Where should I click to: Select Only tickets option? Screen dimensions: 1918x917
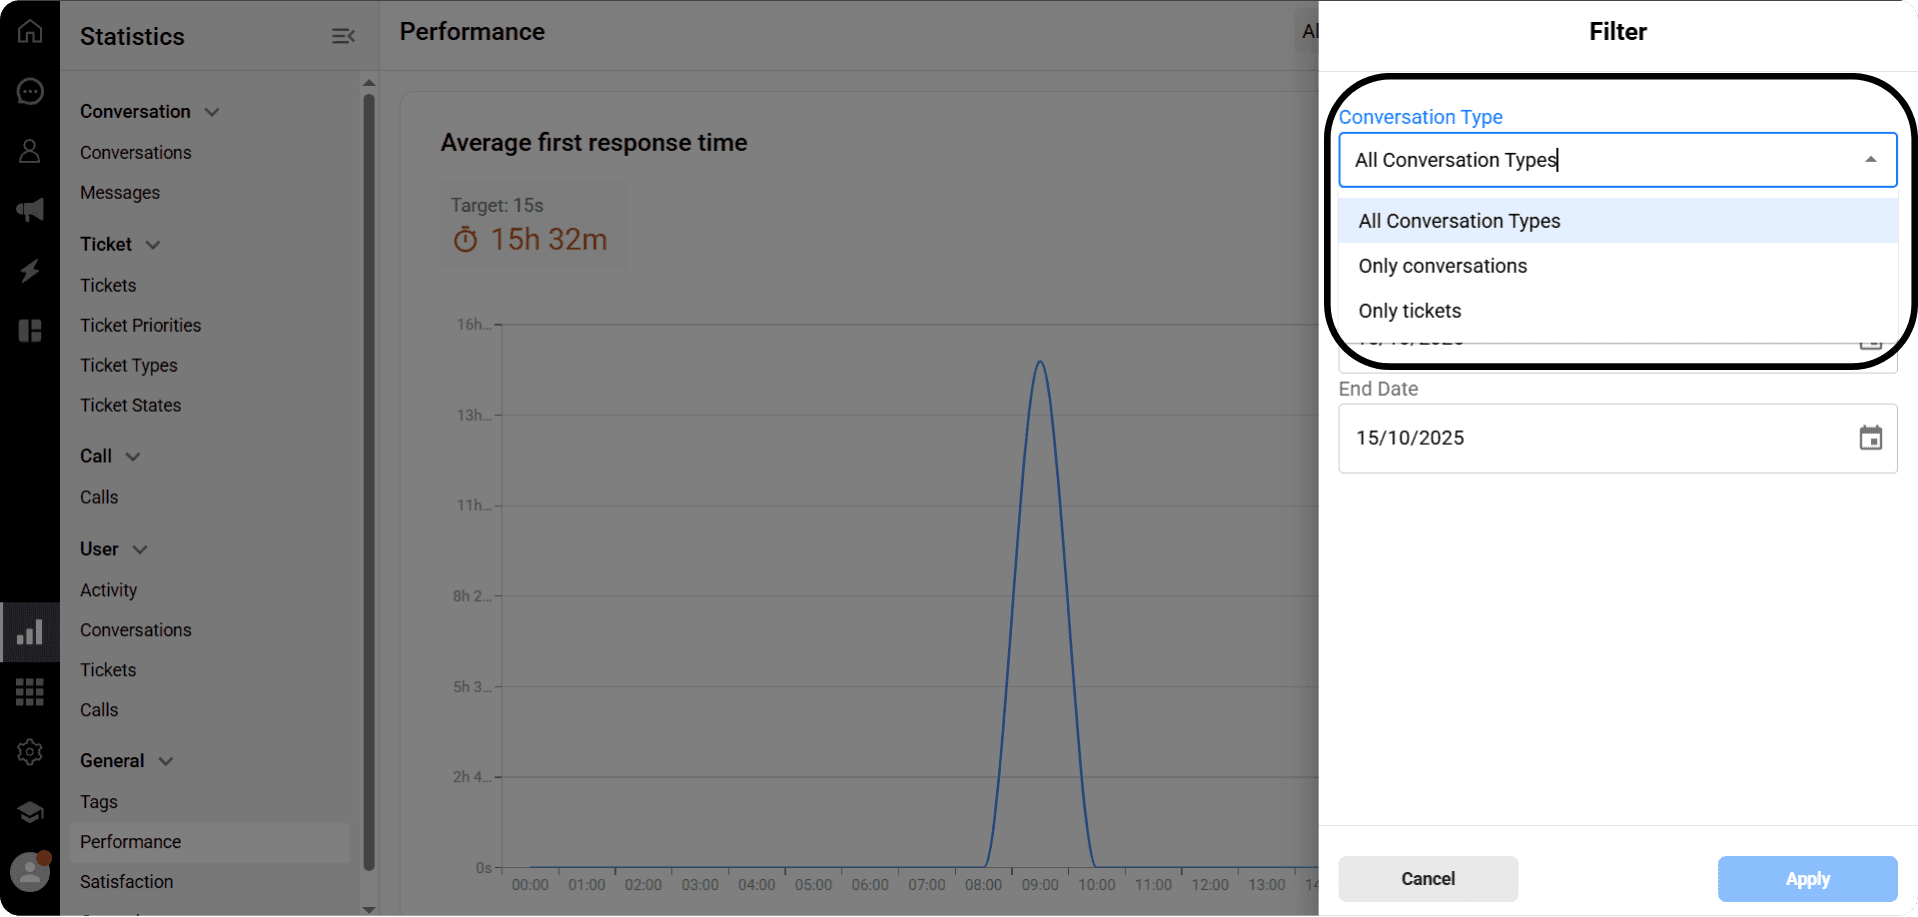[1617, 311]
